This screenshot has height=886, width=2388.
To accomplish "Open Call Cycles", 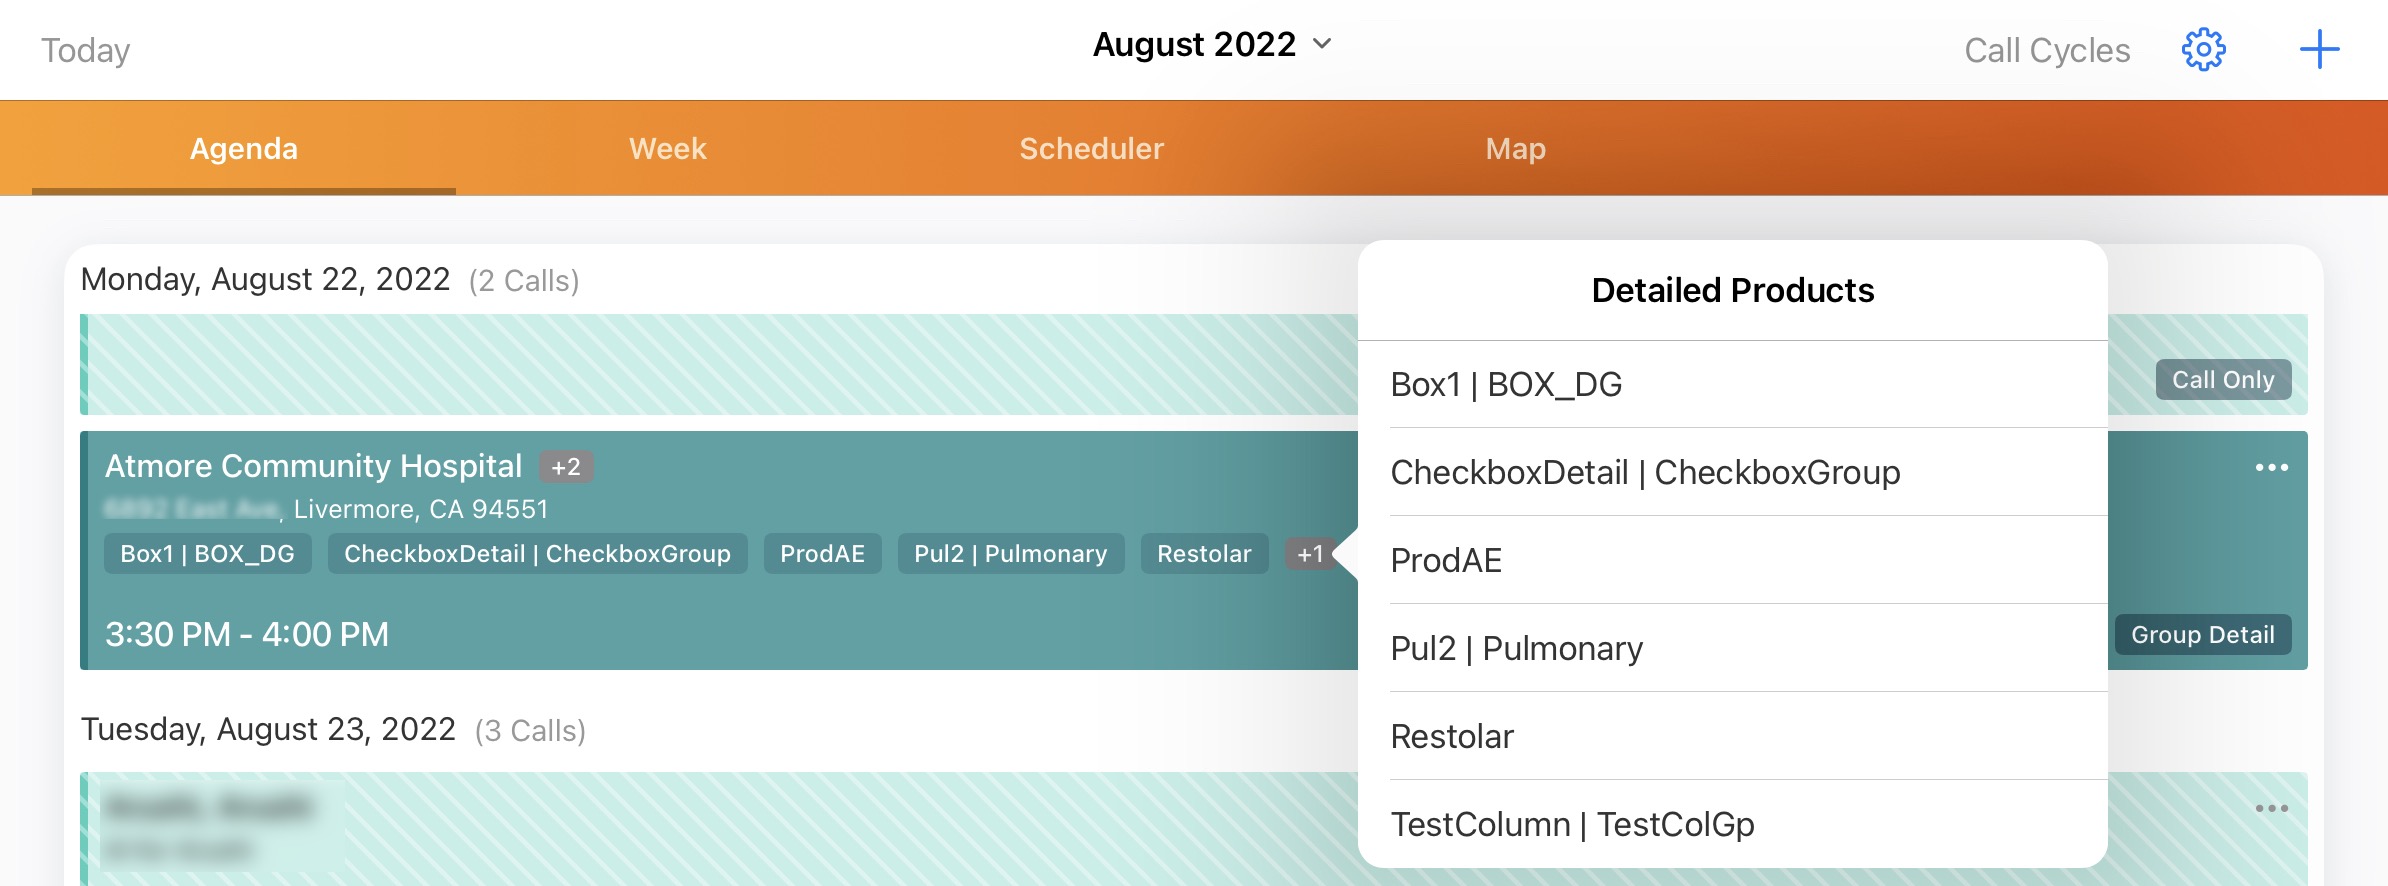I will 2047,51.
